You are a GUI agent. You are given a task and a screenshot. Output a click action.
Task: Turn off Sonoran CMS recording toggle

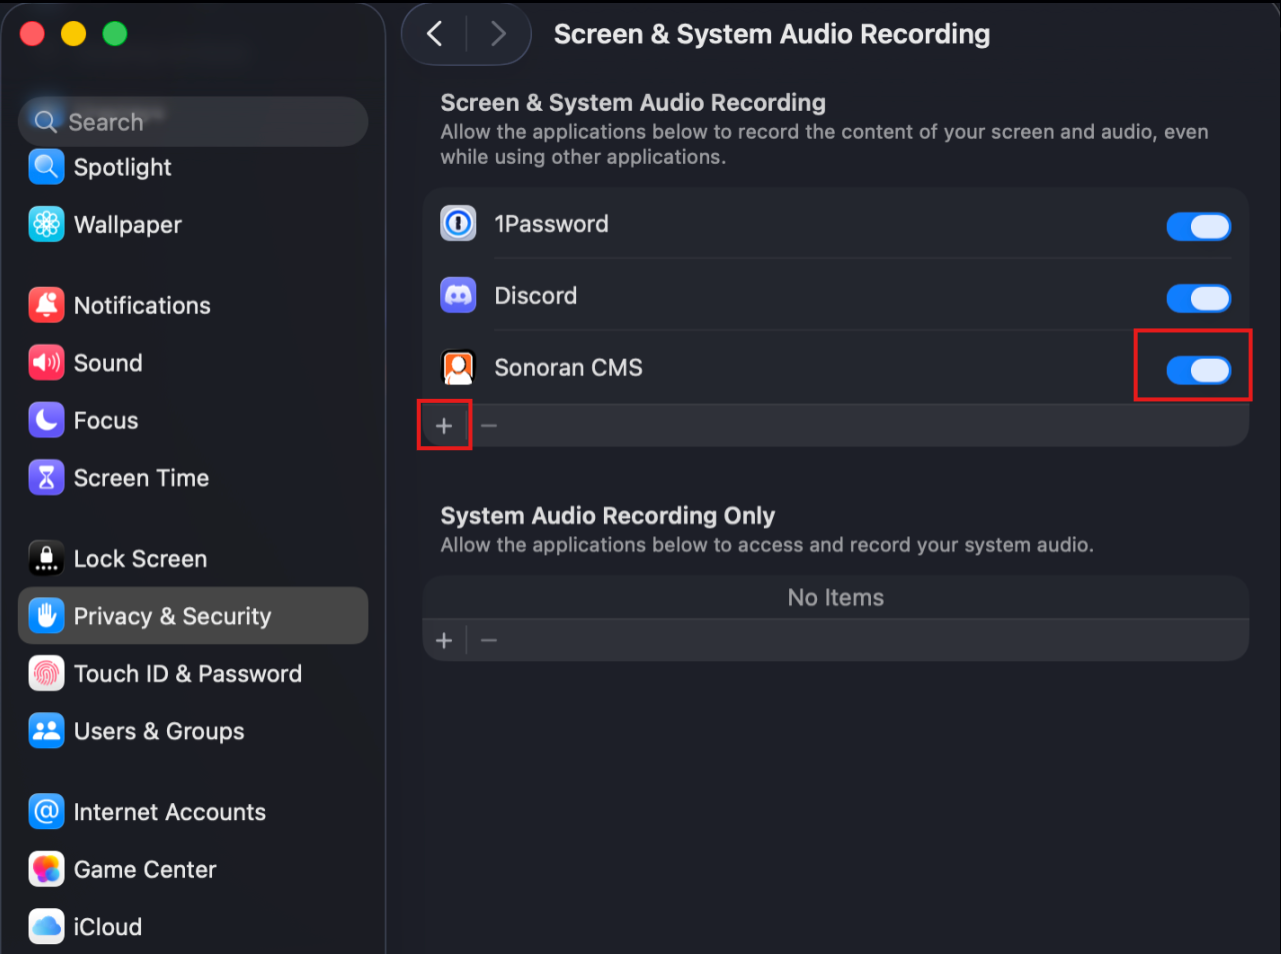[1198, 370]
